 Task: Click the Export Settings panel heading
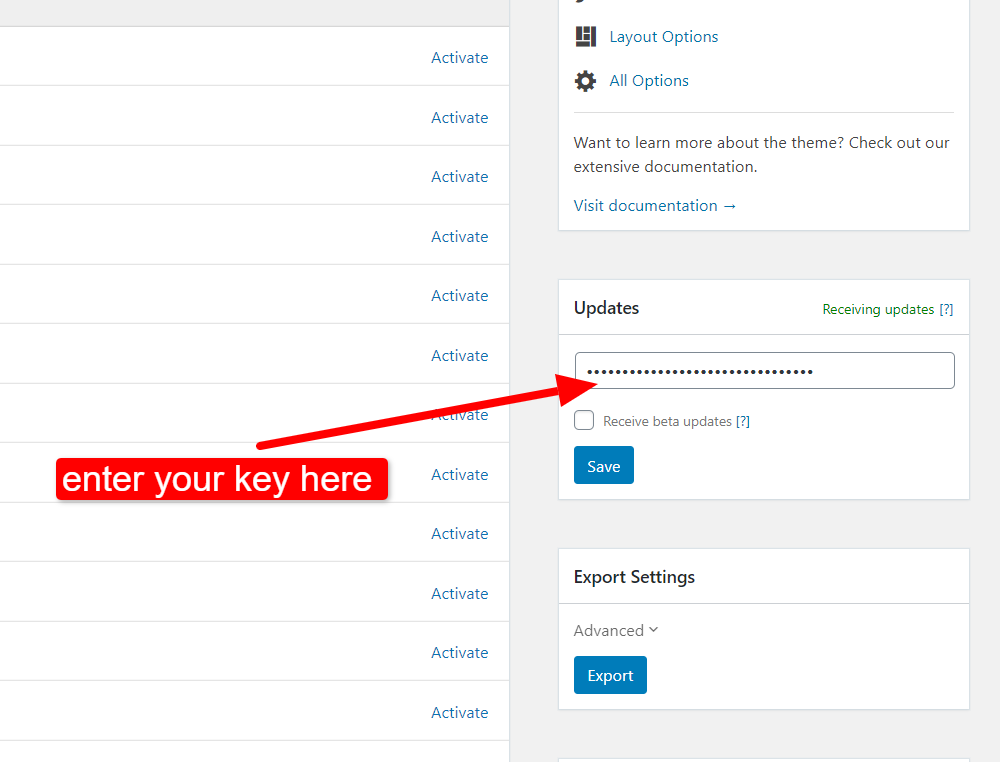point(634,577)
